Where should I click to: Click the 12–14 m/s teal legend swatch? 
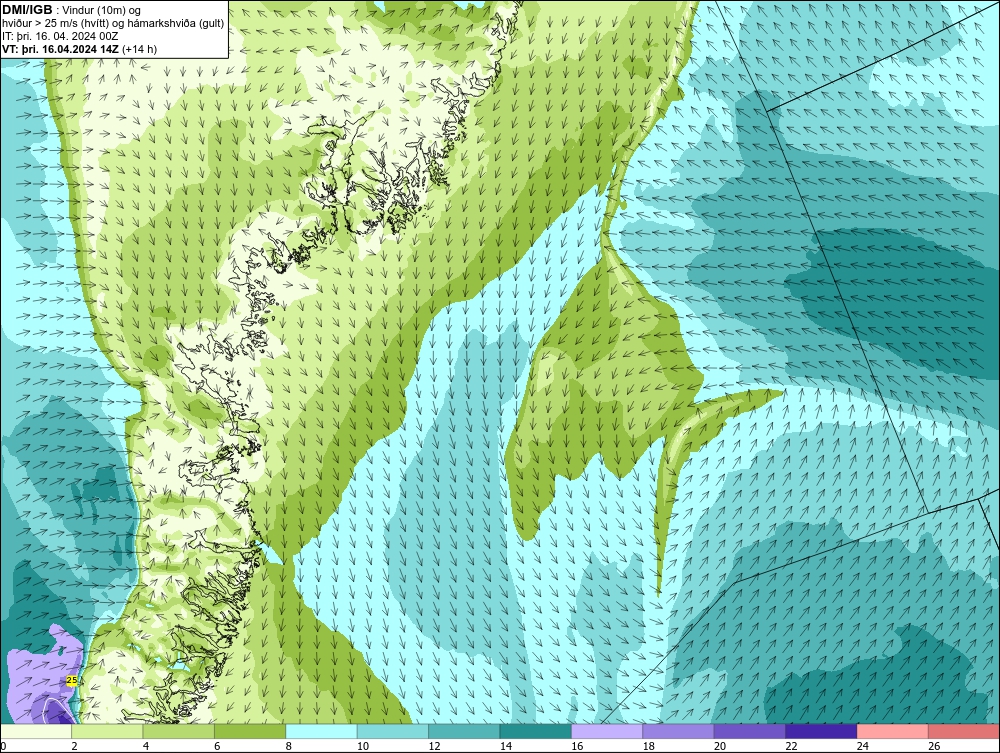point(464,731)
